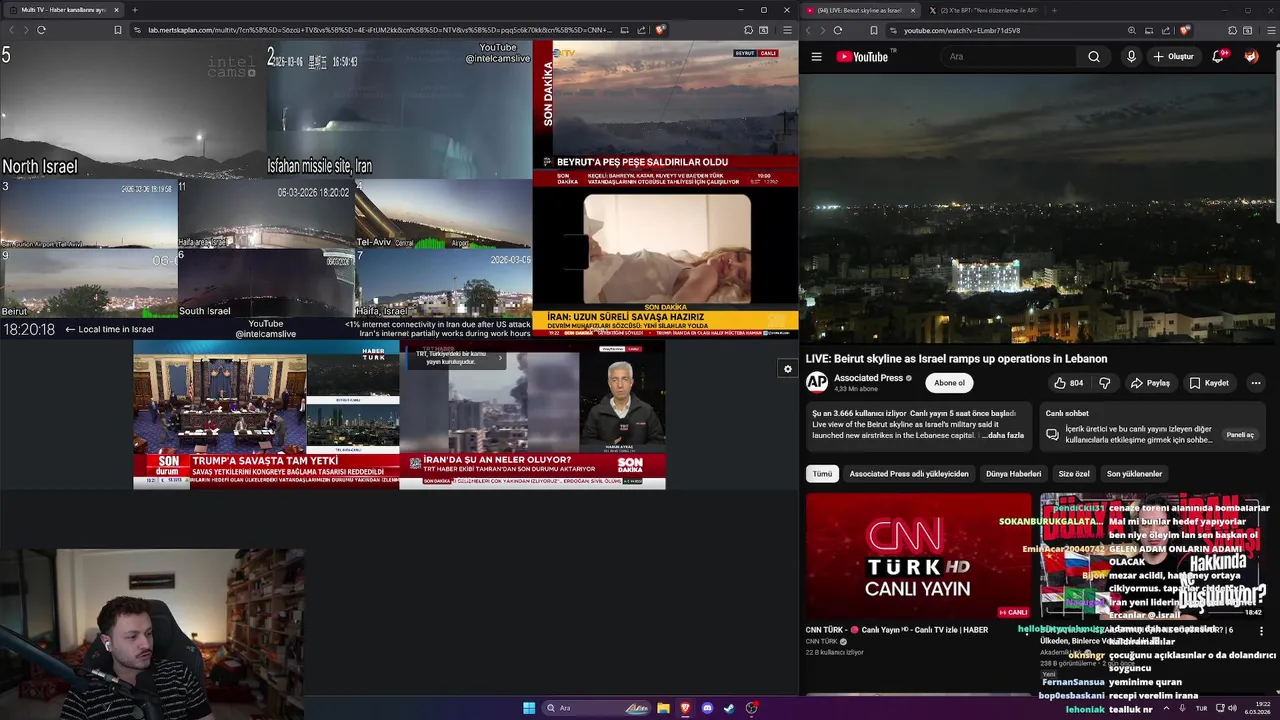The height and width of the screenshot is (720, 1280).
Task: Select the 'Size özel' chip
Action: point(1074,474)
